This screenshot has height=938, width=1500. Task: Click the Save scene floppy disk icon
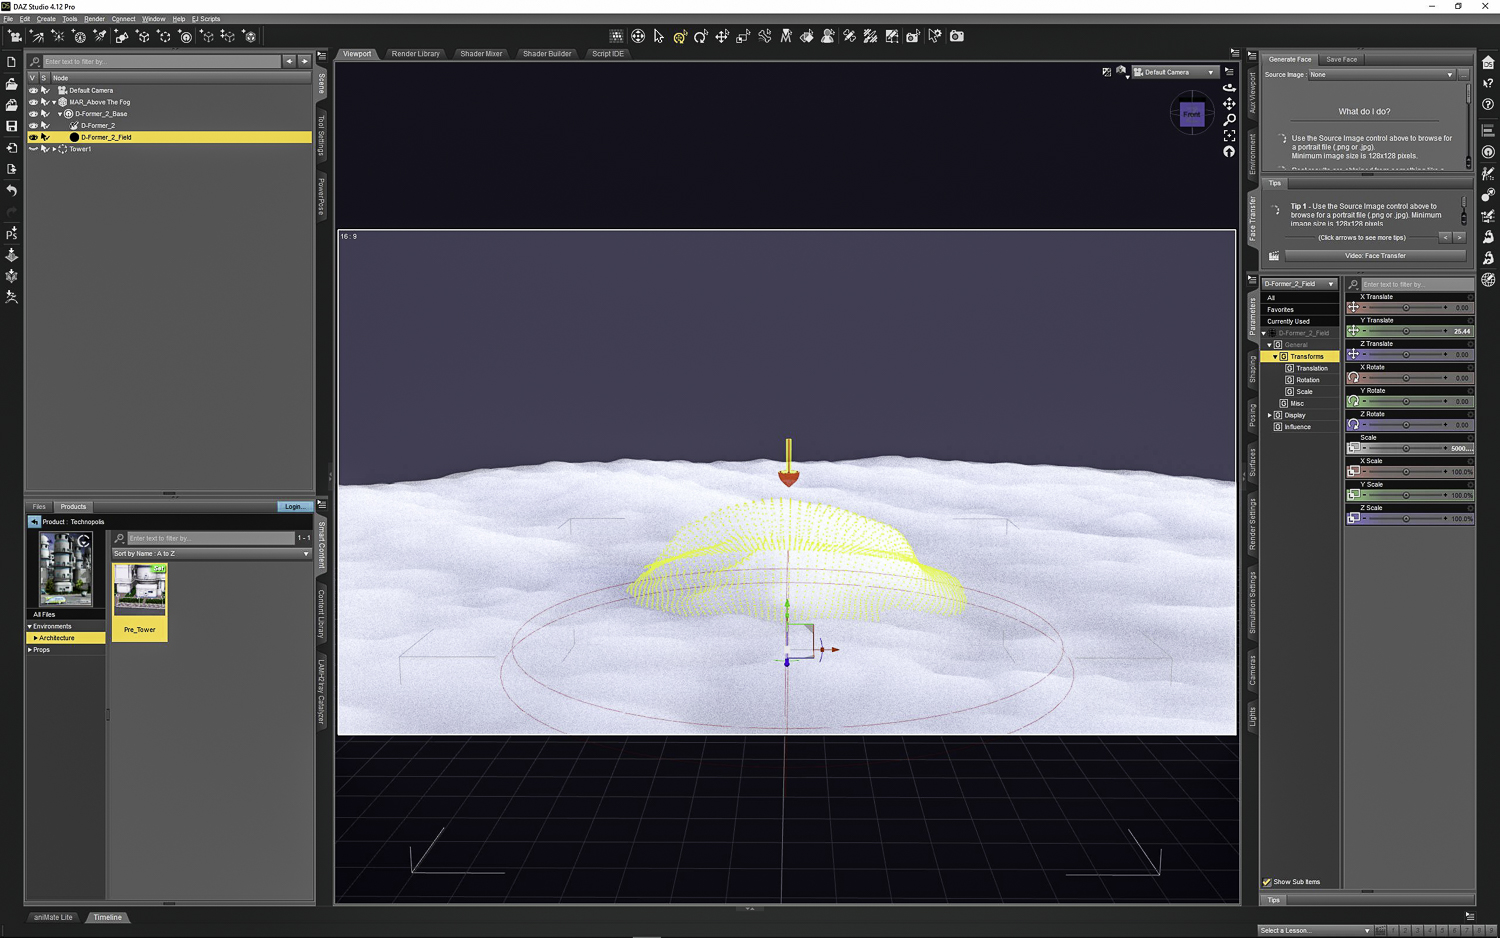12,126
